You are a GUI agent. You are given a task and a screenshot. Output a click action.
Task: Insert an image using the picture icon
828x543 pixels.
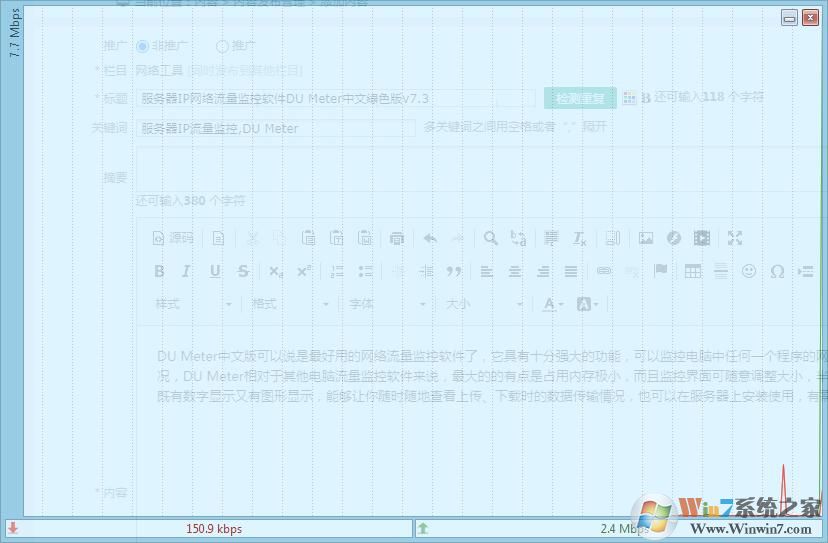click(x=645, y=238)
